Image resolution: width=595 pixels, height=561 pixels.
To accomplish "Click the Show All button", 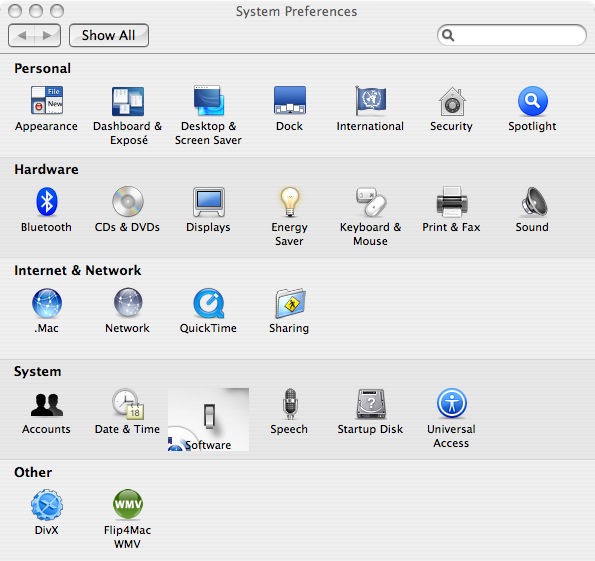I will [109, 35].
